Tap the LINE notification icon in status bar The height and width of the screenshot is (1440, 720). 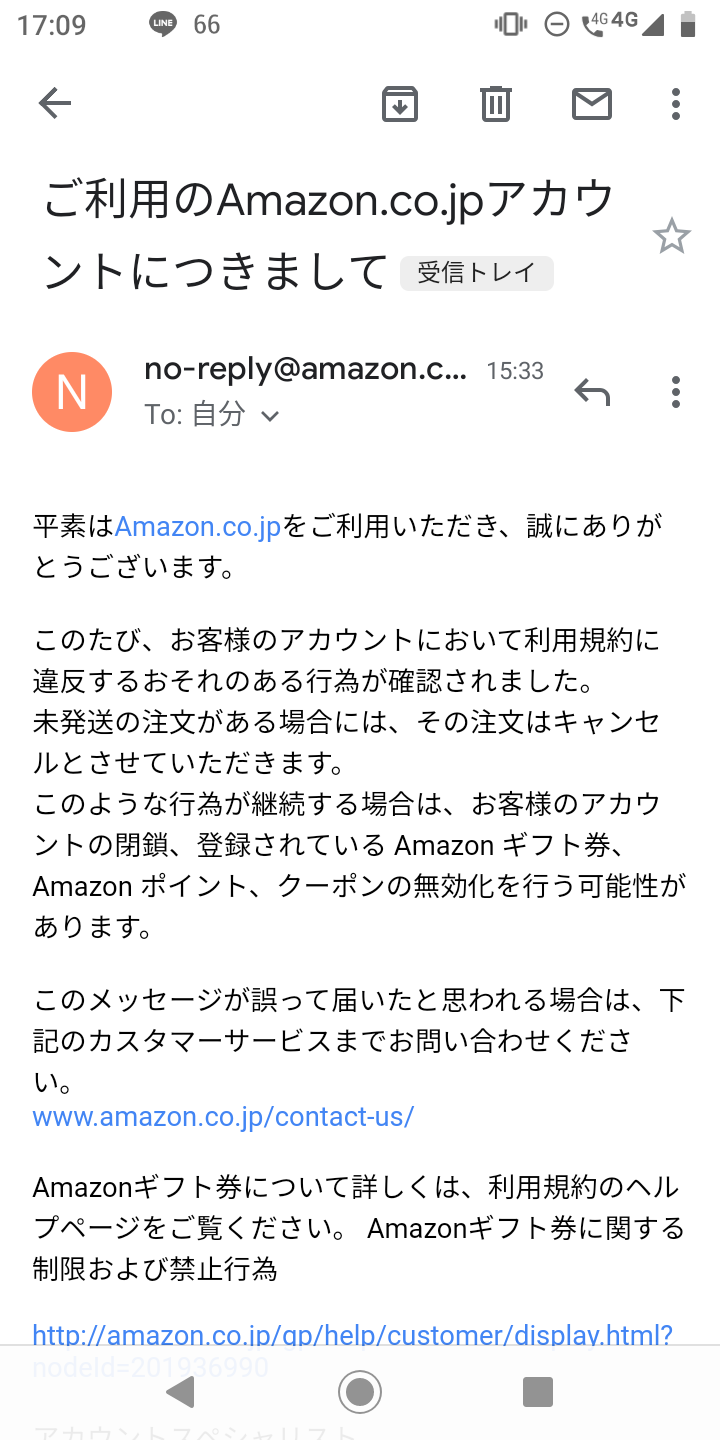pos(164,24)
